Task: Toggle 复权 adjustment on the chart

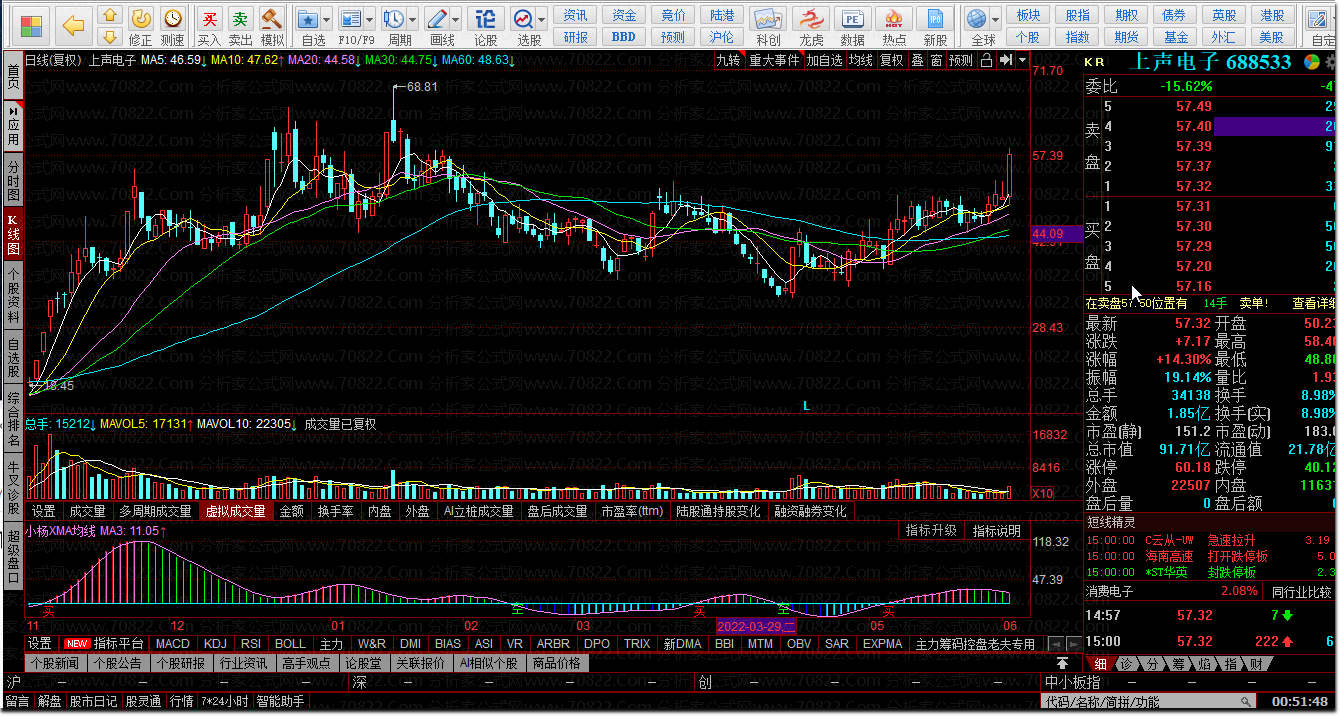Action: 891,60
